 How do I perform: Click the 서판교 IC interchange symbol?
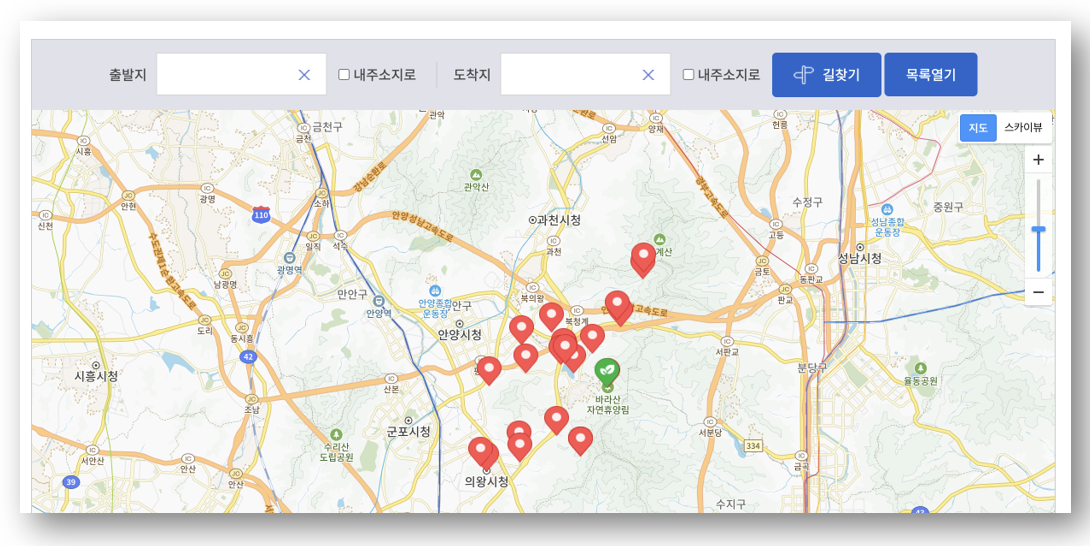click(727, 341)
